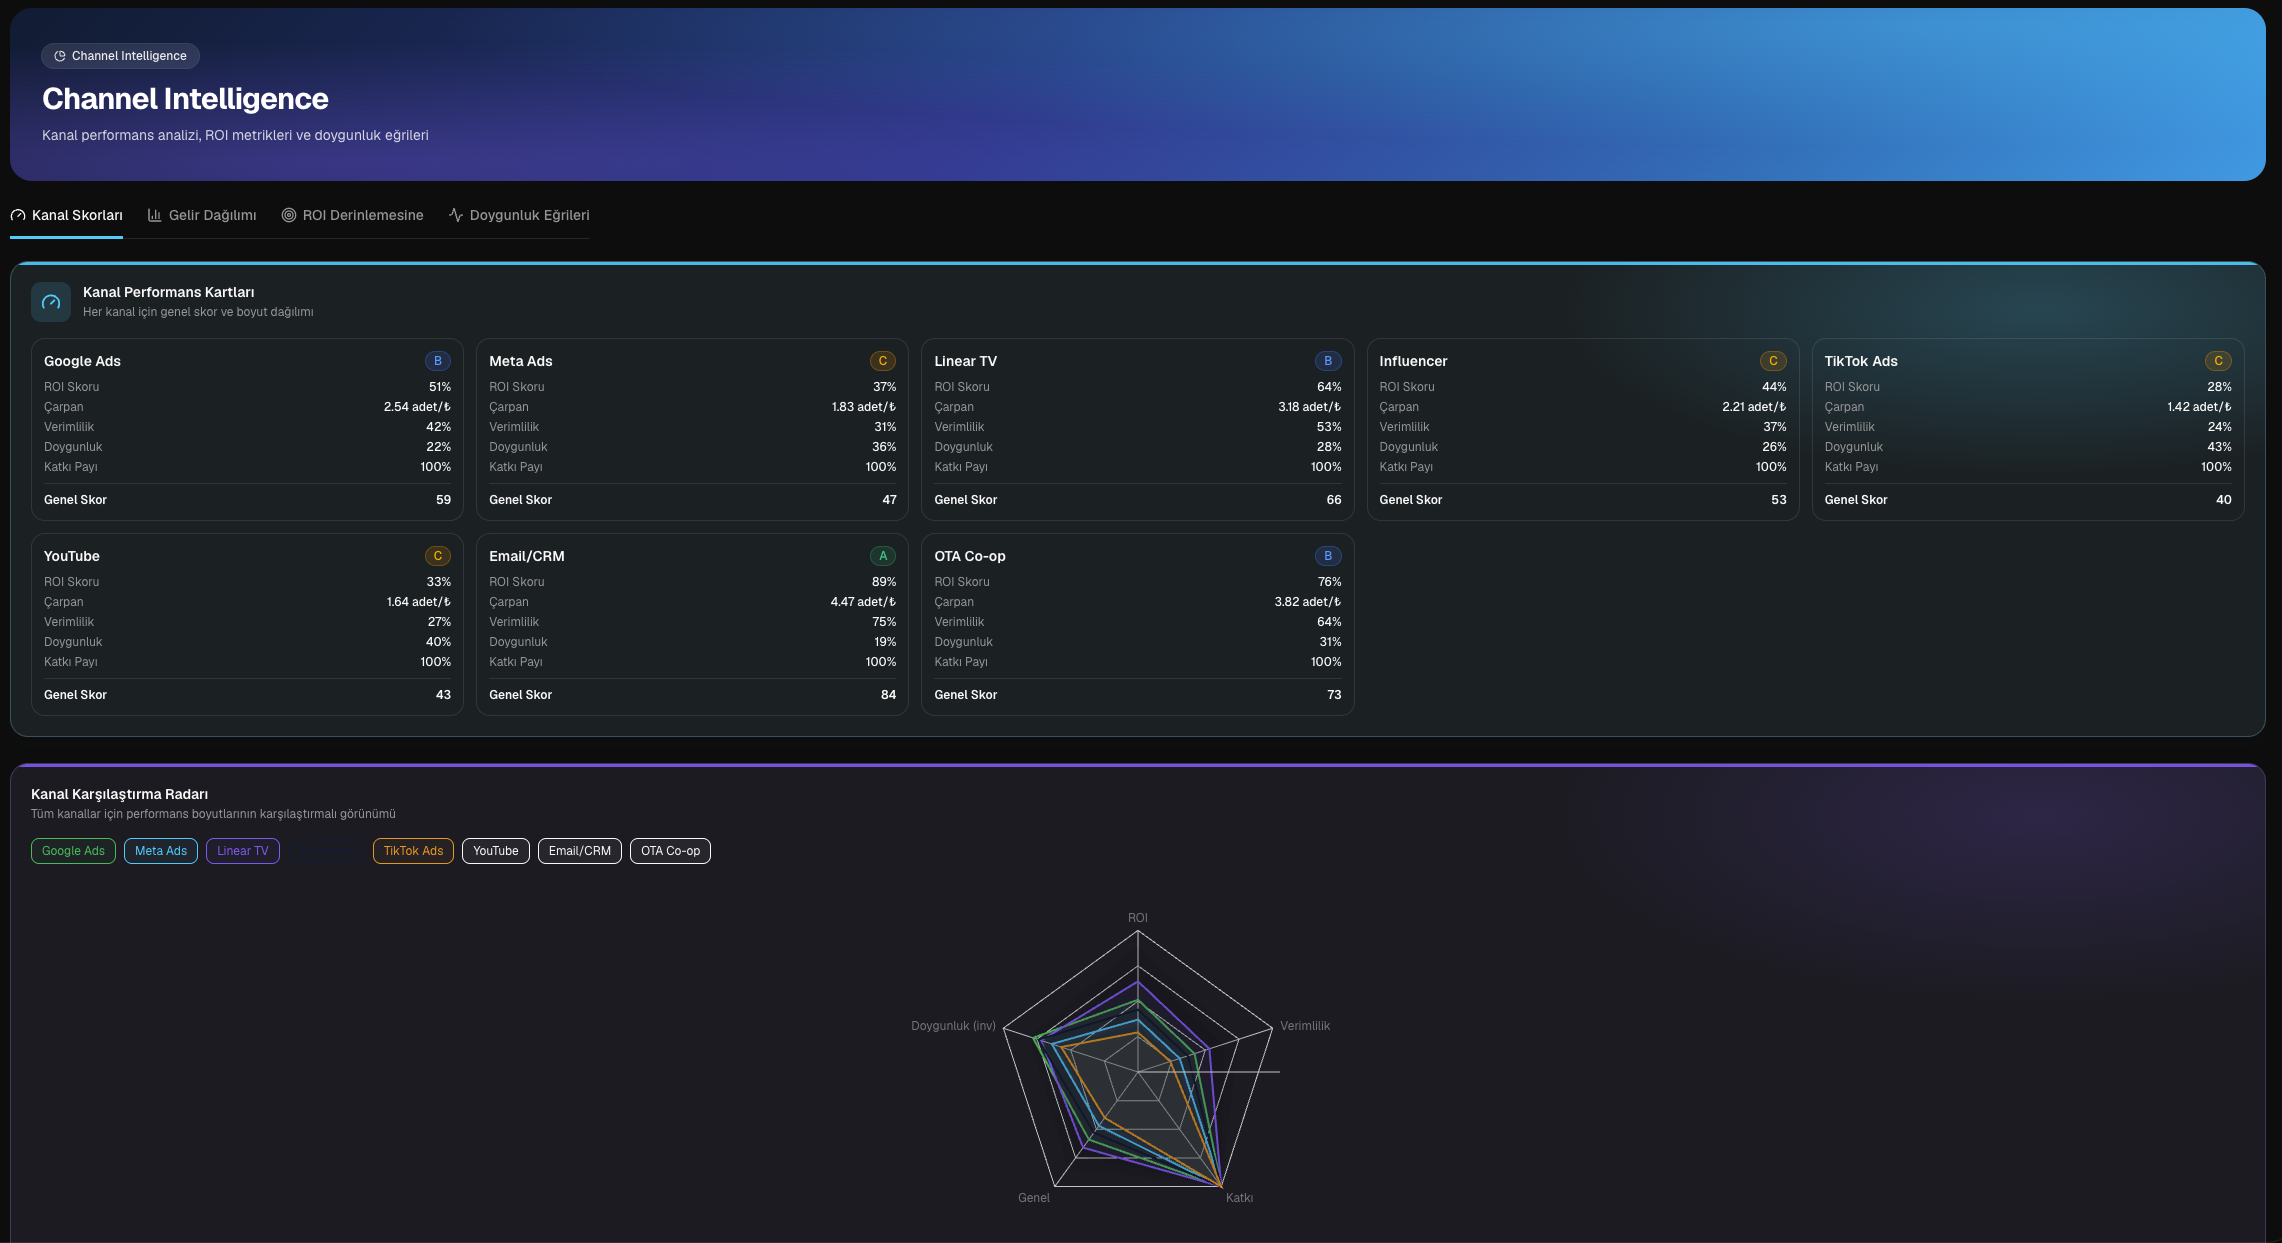Click YouTube Verimlilik value 27%
This screenshot has width=2282, height=1243.
tap(439, 622)
